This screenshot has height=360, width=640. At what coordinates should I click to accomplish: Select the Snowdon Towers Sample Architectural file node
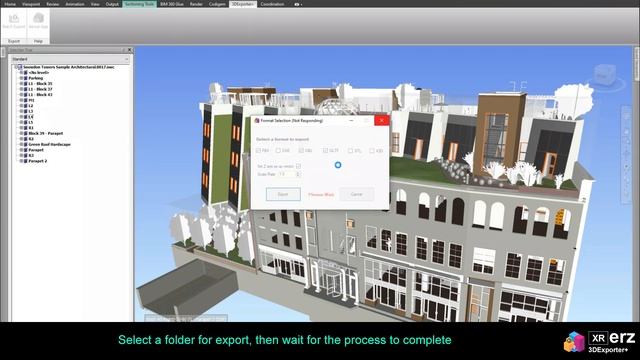pyautogui.click(x=69, y=67)
